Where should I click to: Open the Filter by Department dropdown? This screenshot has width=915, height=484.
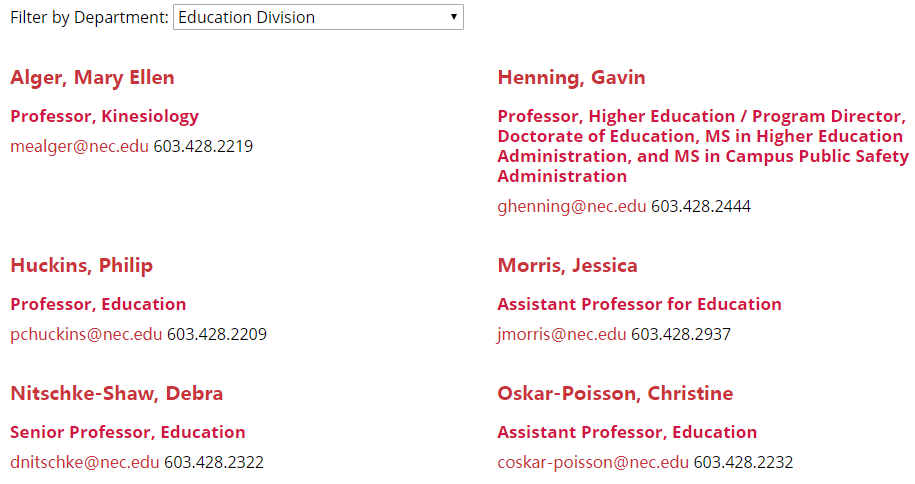(318, 17)
